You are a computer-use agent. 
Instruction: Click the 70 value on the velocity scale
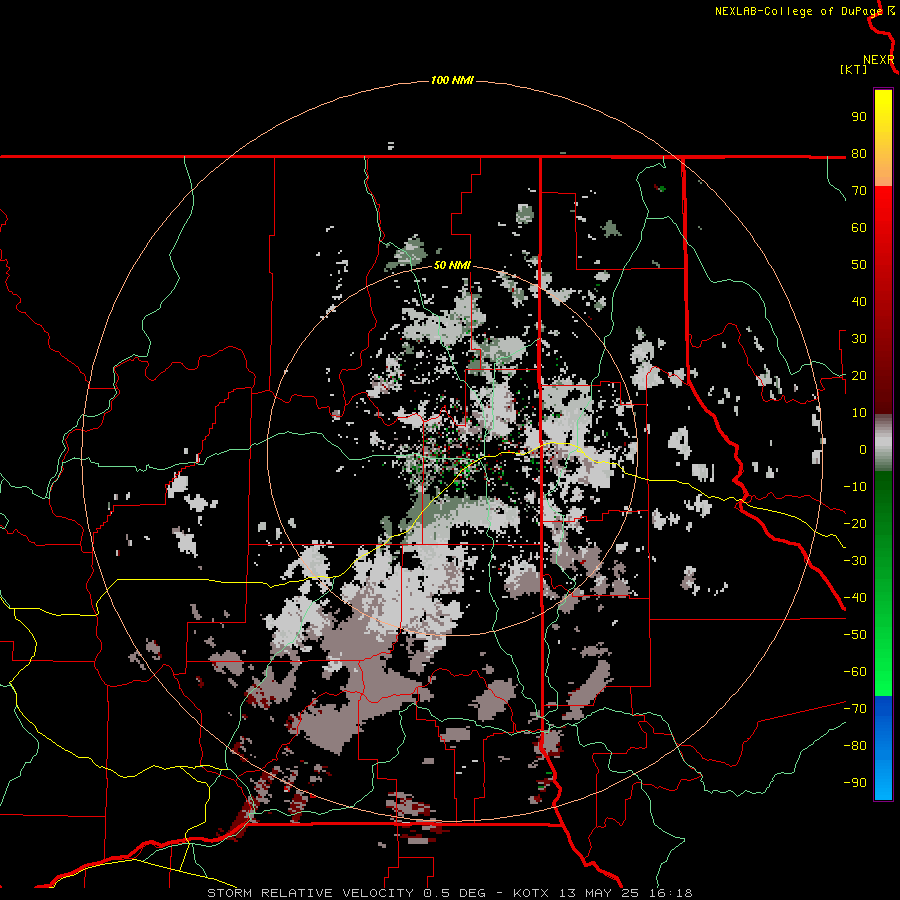click(859, 191)
